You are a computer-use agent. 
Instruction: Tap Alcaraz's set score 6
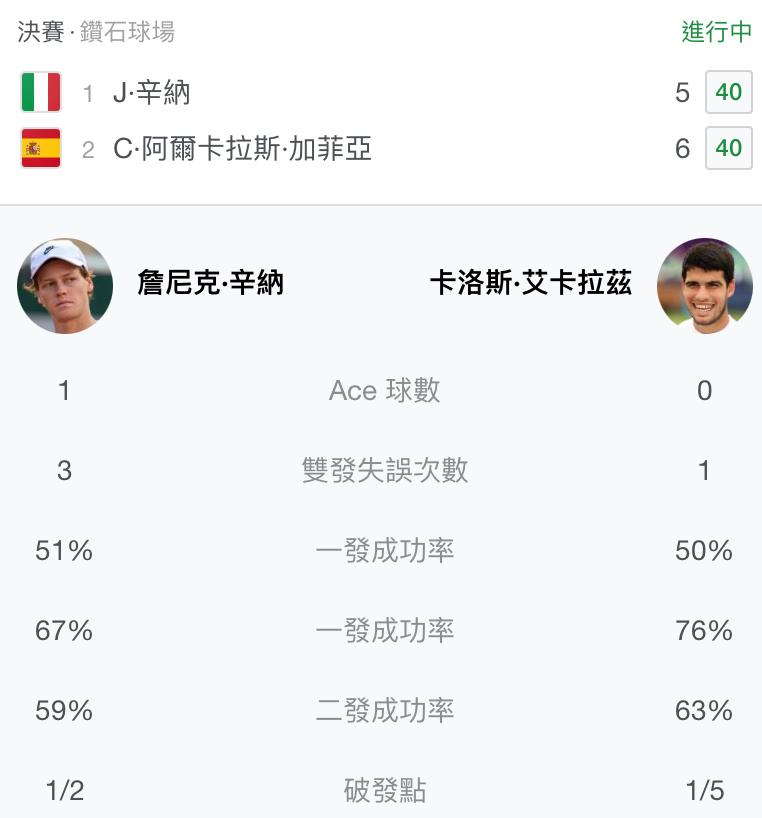coord(682,149)
